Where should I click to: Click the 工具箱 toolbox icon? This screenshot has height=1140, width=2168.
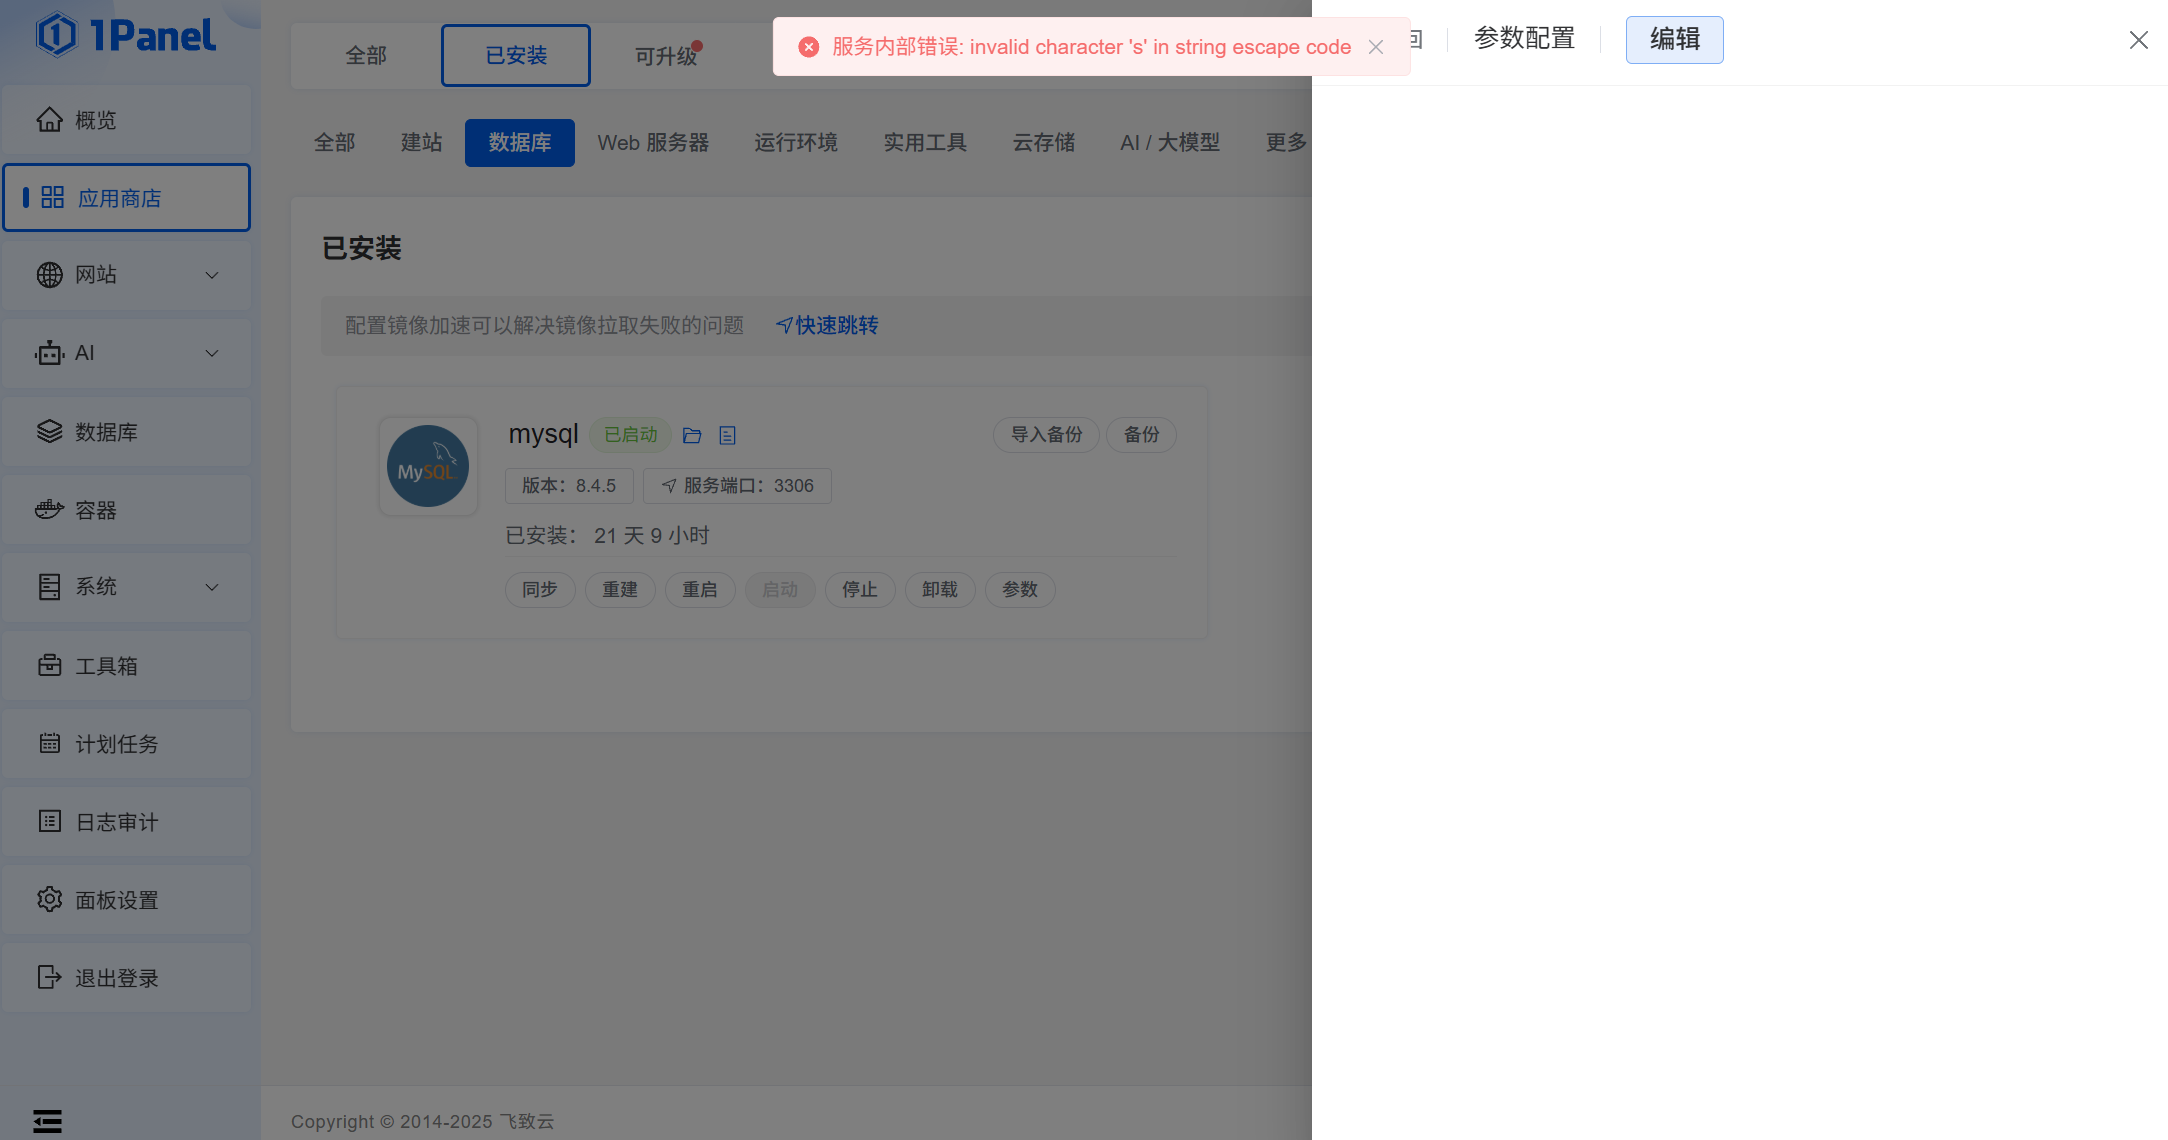coord(50,665)
